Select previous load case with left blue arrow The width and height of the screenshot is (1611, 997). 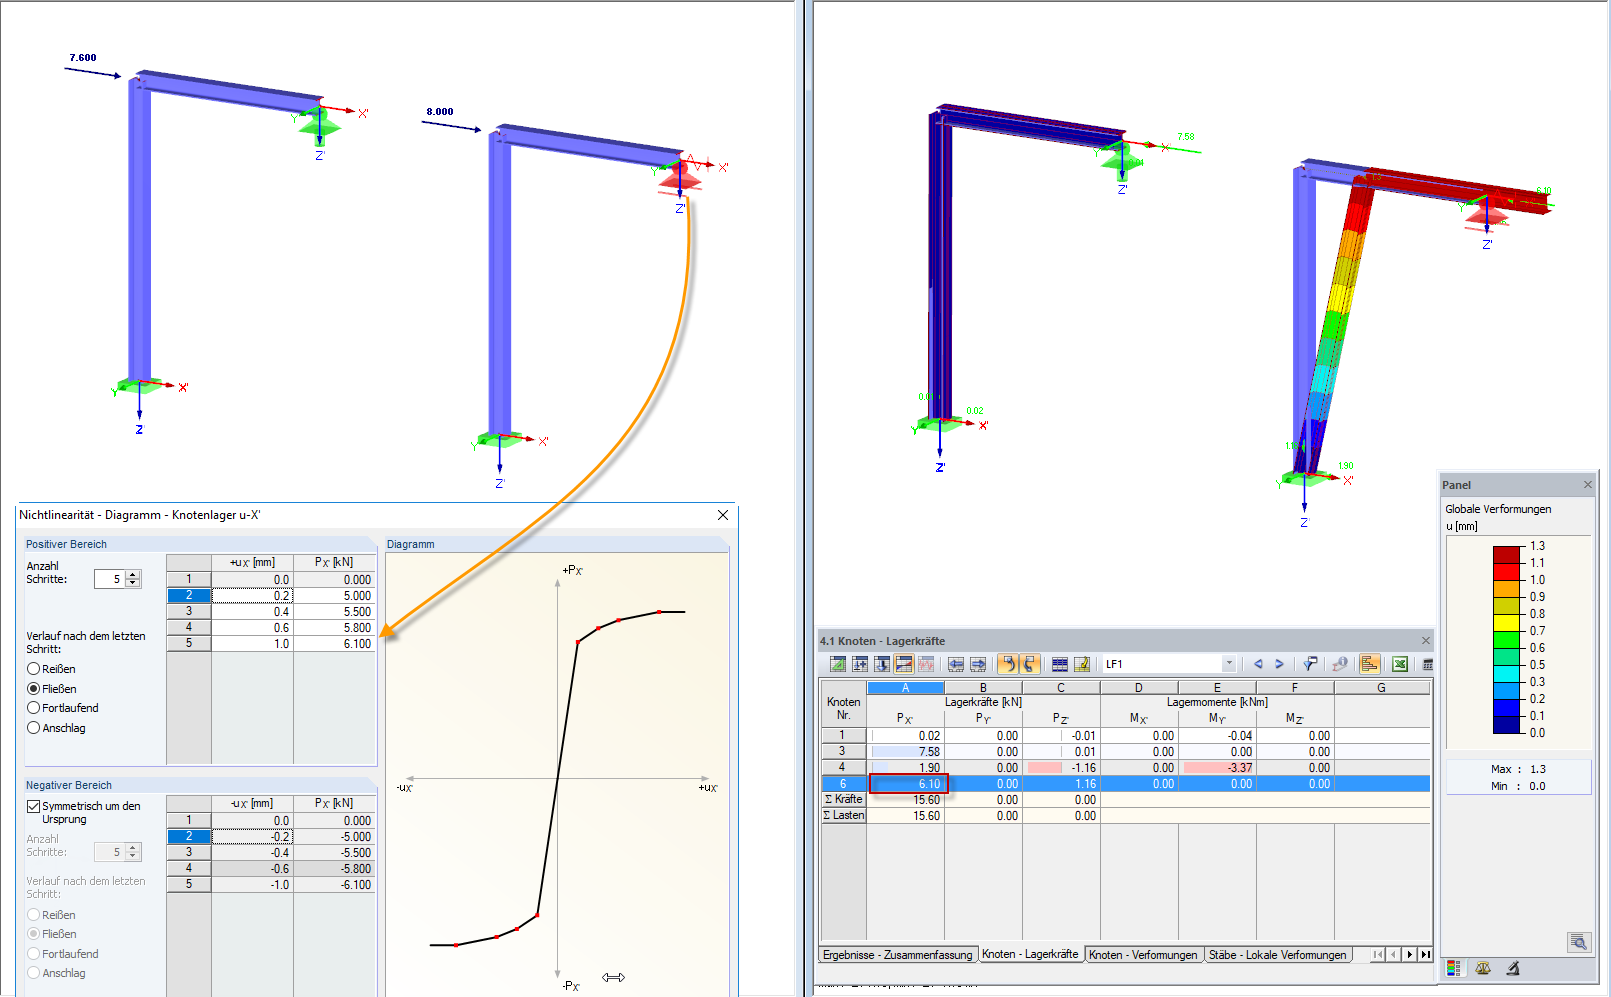(1258, 664)
